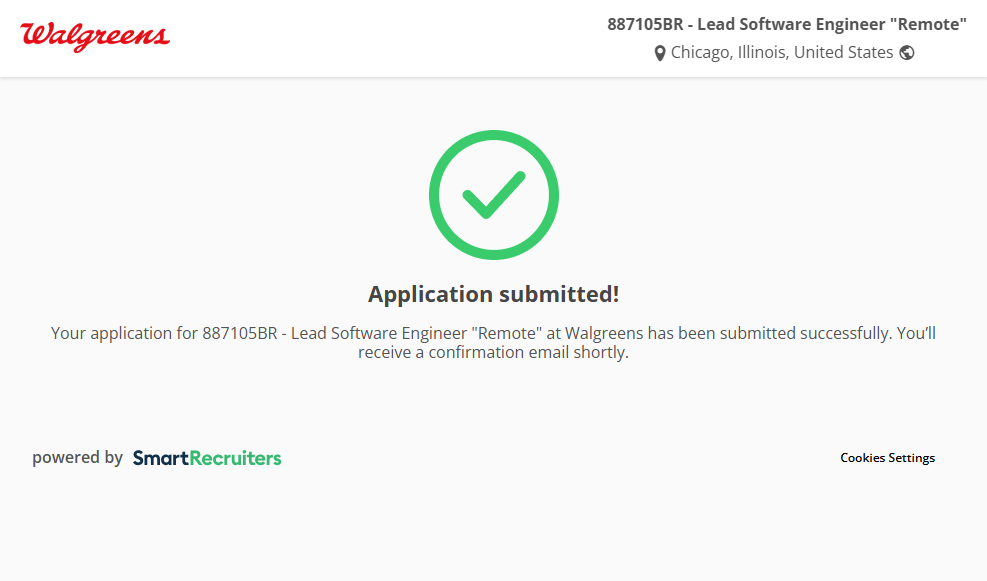Open Cookies Settings
Screen dimensions: 987x581
pyautogui.click(x=887, y=458)
